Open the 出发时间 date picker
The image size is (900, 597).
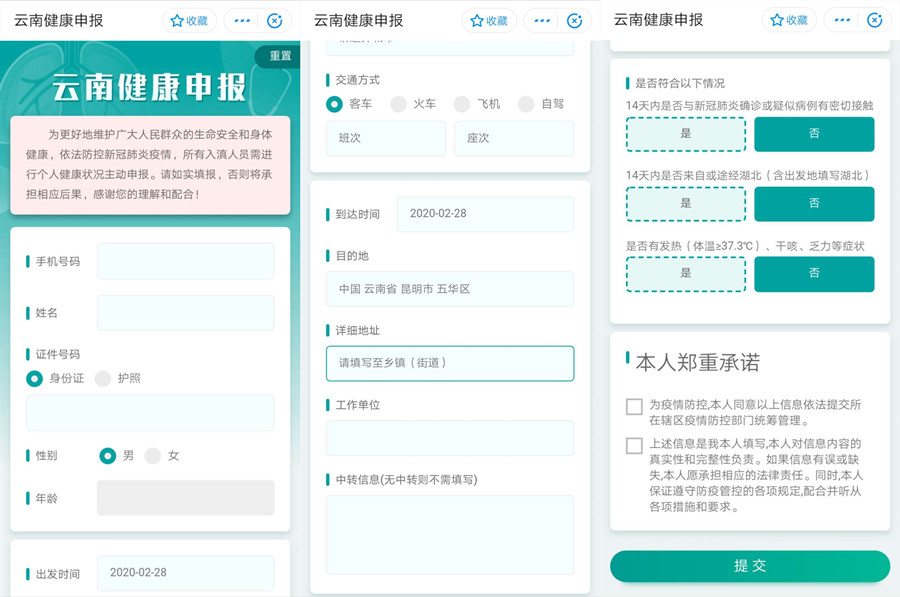(x=185, y=573)
